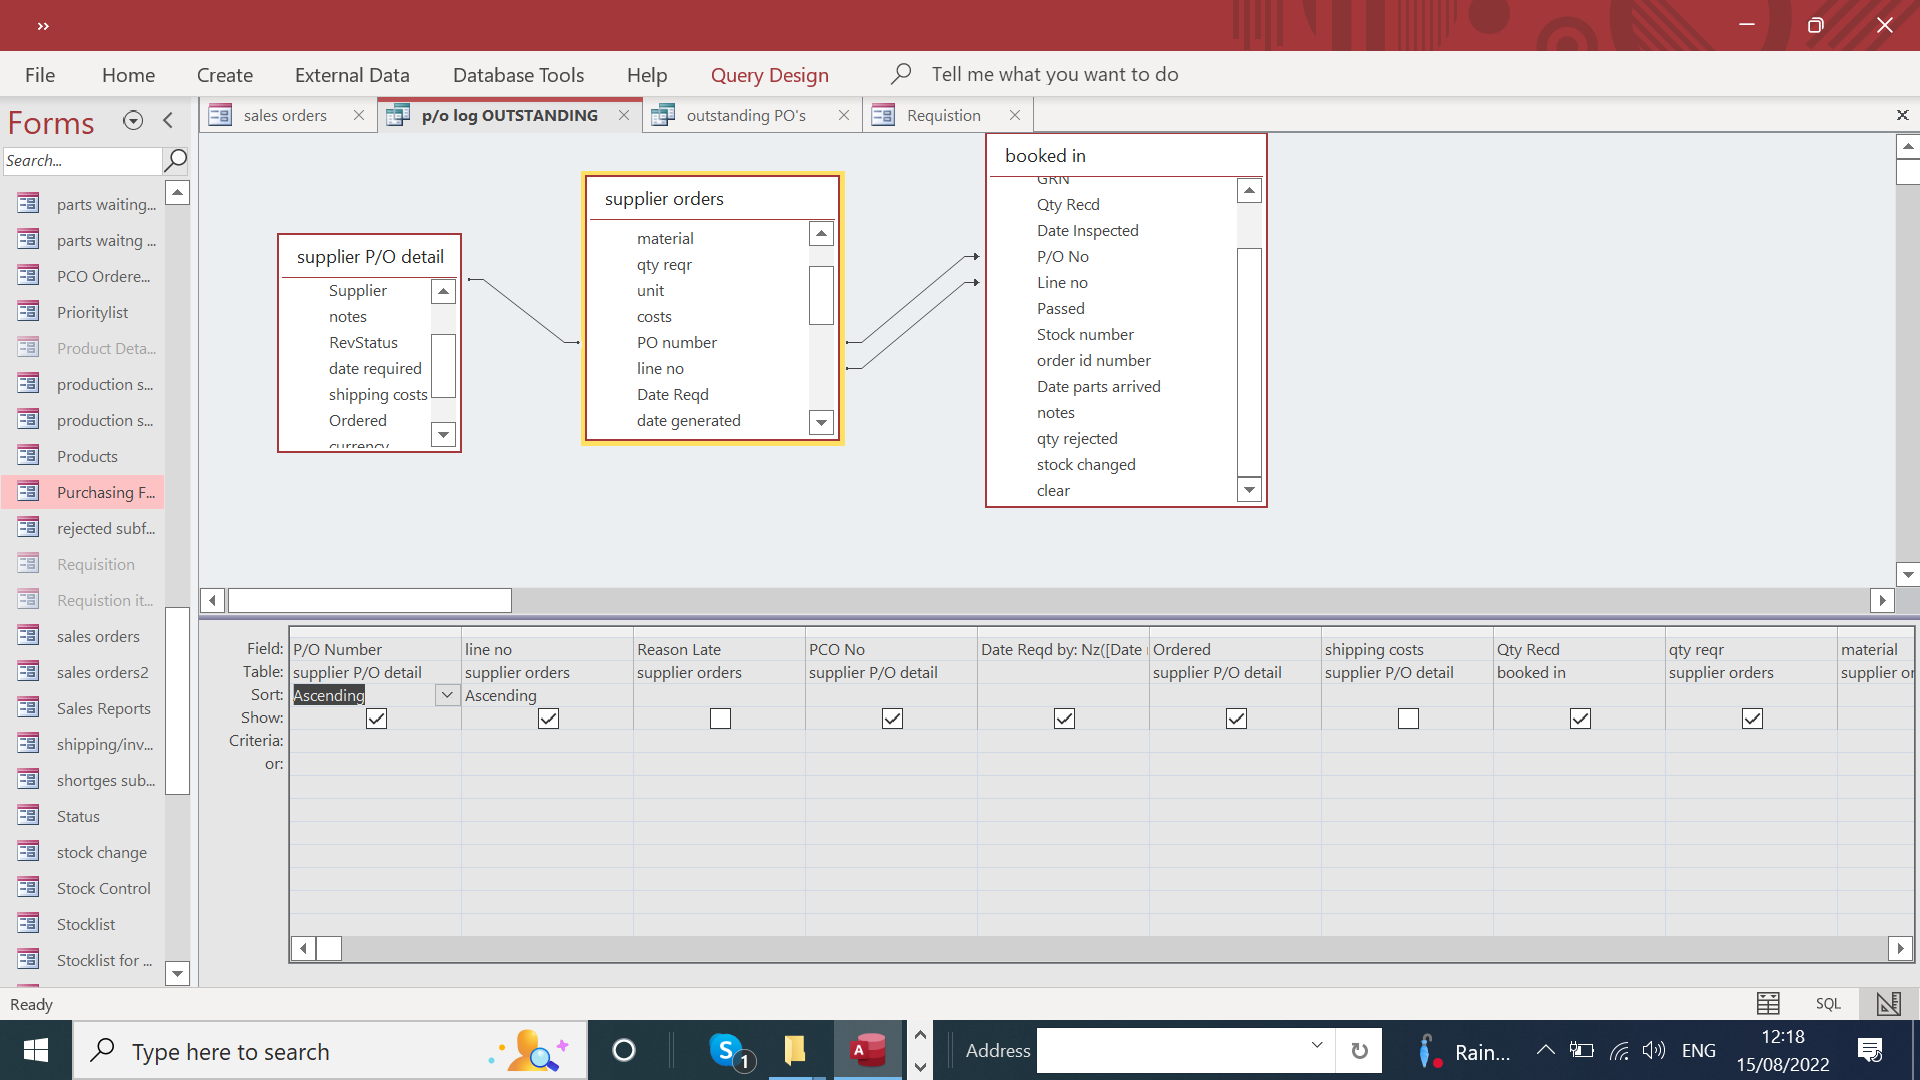Toggle the Show checkbox for P/O Number

(376, 718)
